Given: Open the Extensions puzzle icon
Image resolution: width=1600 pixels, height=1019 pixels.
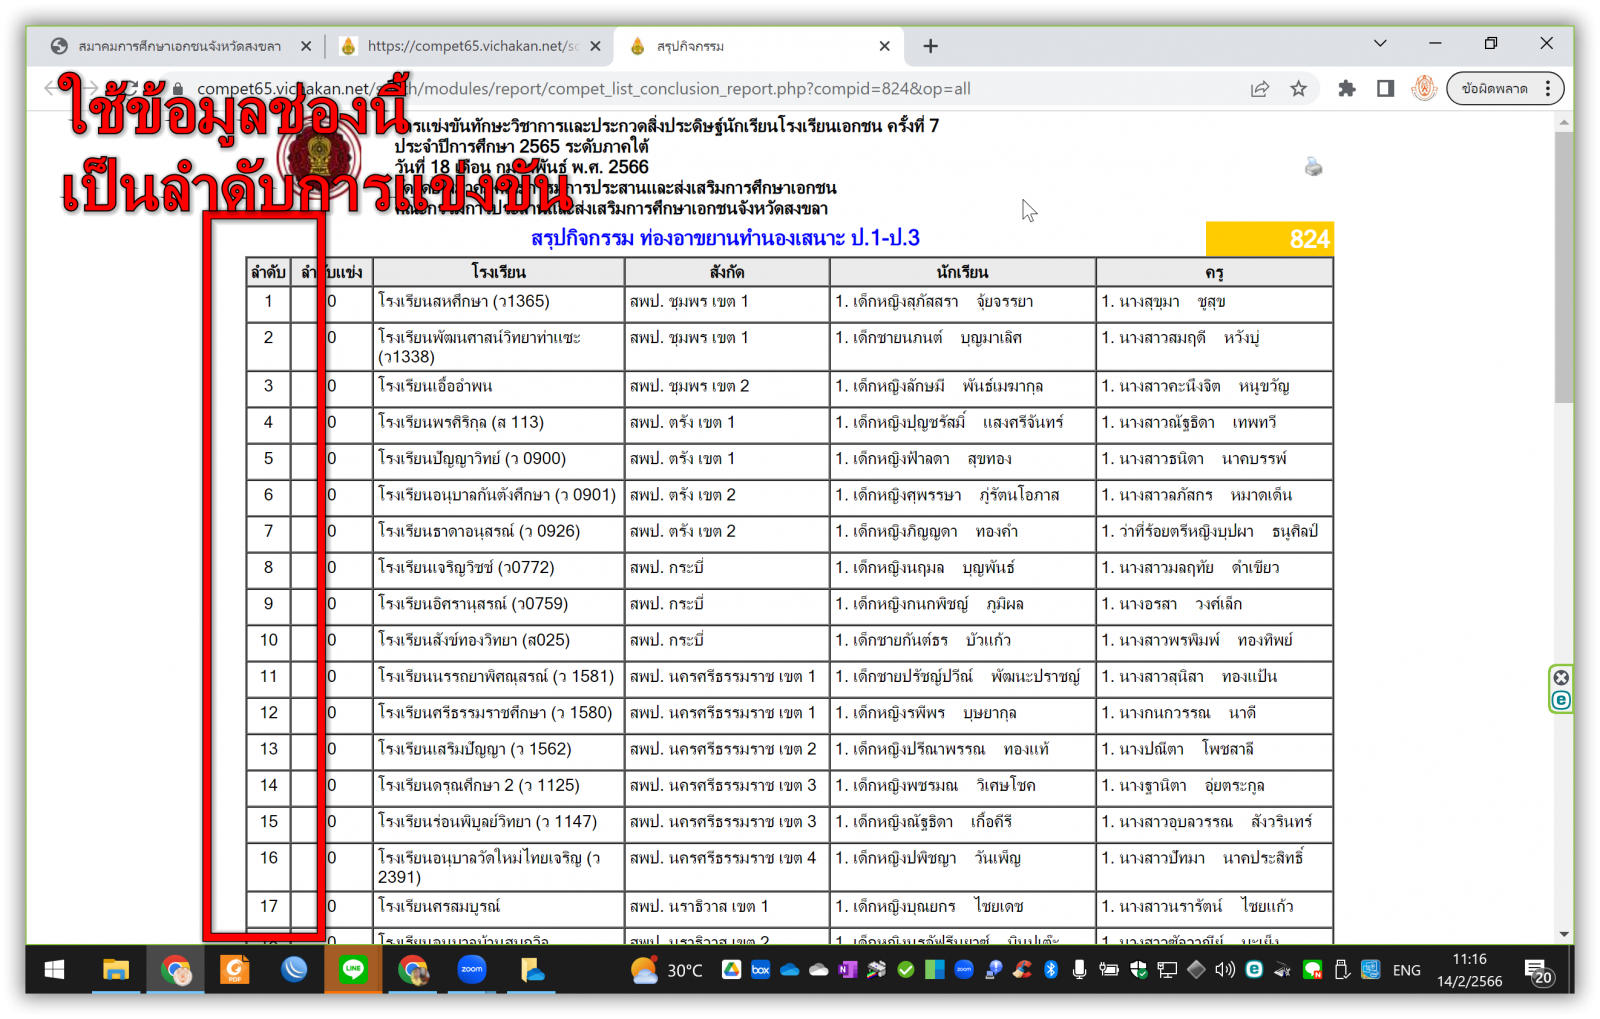Looking at the screenshot, I should click(x=1347, y=89).
